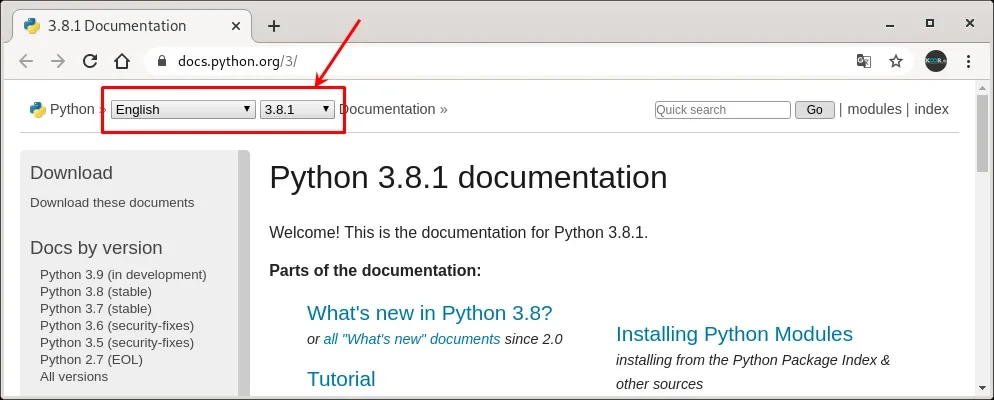Open Python 3.8 (stable) docs
Viewport: 994px width, 400px height.
click(96, 292)
